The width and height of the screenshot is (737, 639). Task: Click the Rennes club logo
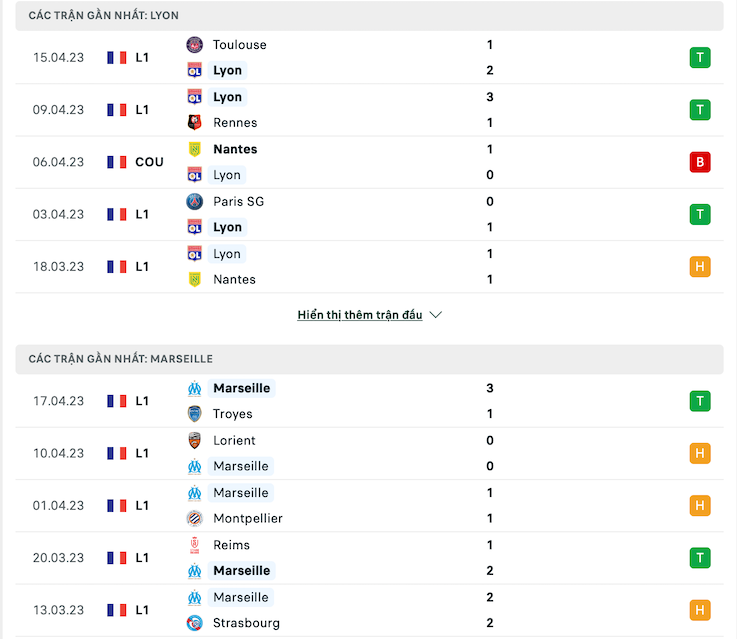tap(195, 123)
